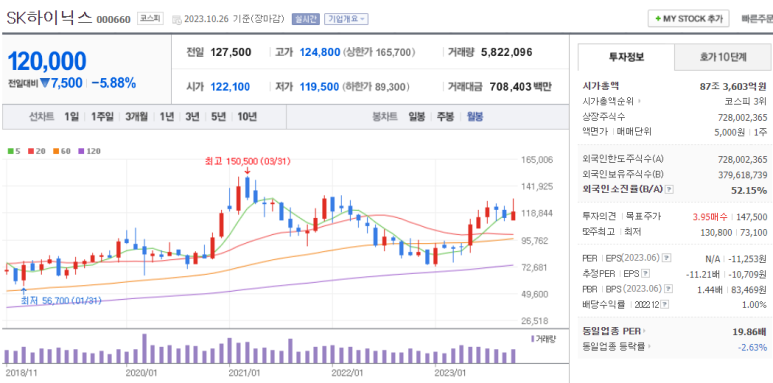Select 3개월 line chart period
This screenshot has height=383, width=773.
click(136, 117)
